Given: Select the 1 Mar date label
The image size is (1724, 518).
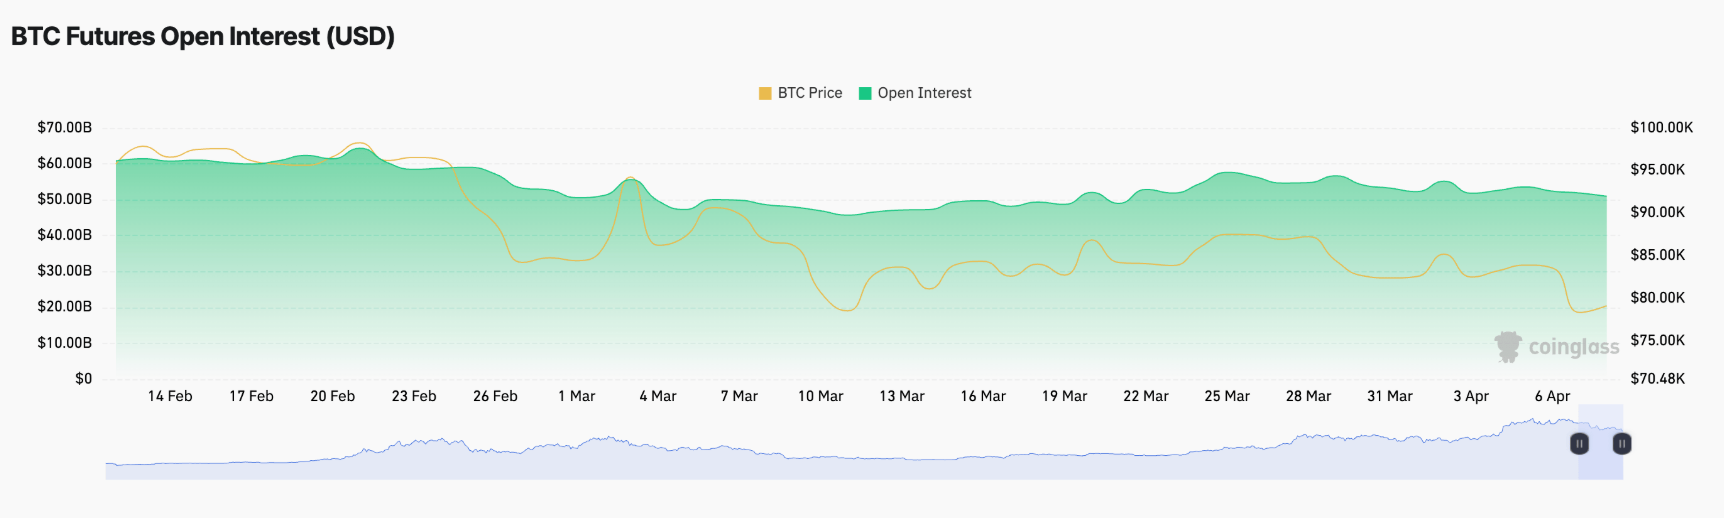Looking at the screenshot, I should [576, 396].
